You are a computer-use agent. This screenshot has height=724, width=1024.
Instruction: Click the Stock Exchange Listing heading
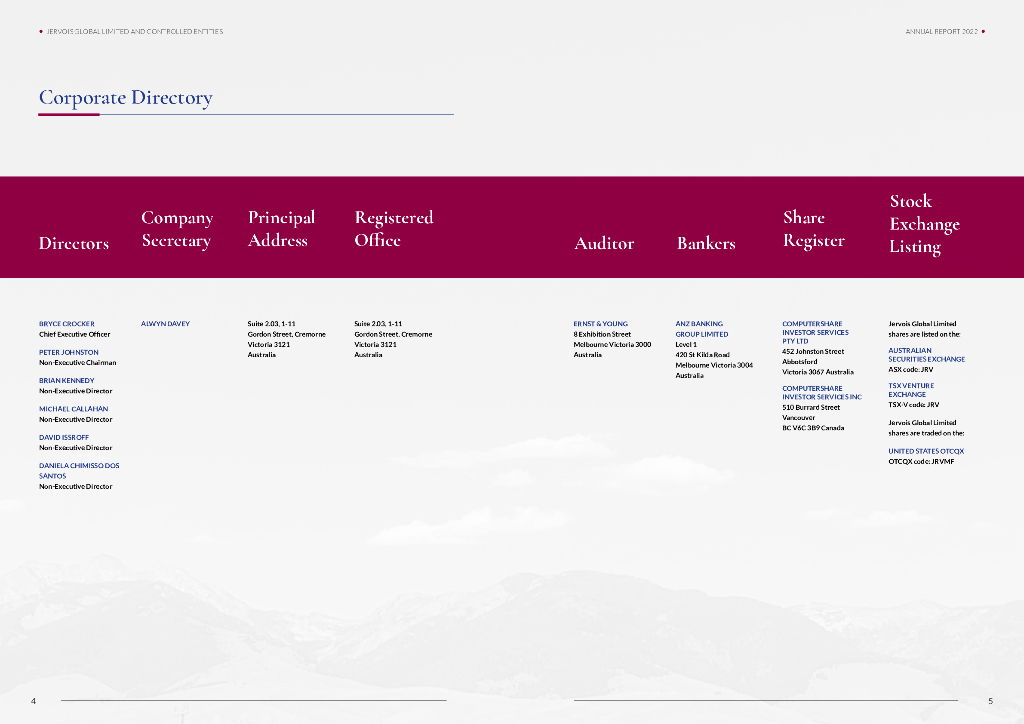tap(924, 224)
